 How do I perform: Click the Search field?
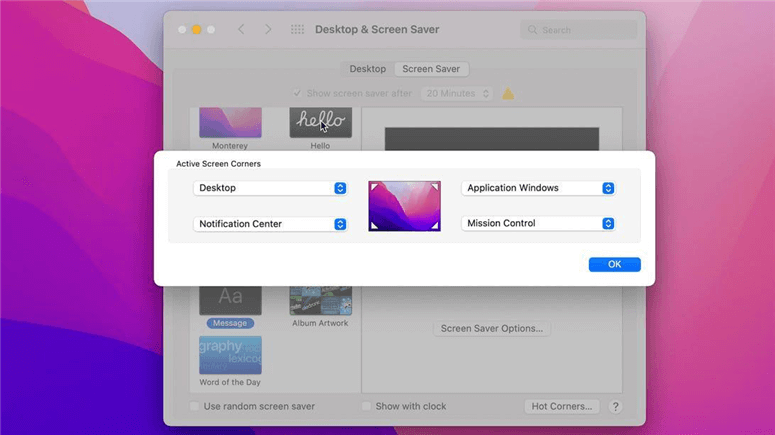(579, 30)
